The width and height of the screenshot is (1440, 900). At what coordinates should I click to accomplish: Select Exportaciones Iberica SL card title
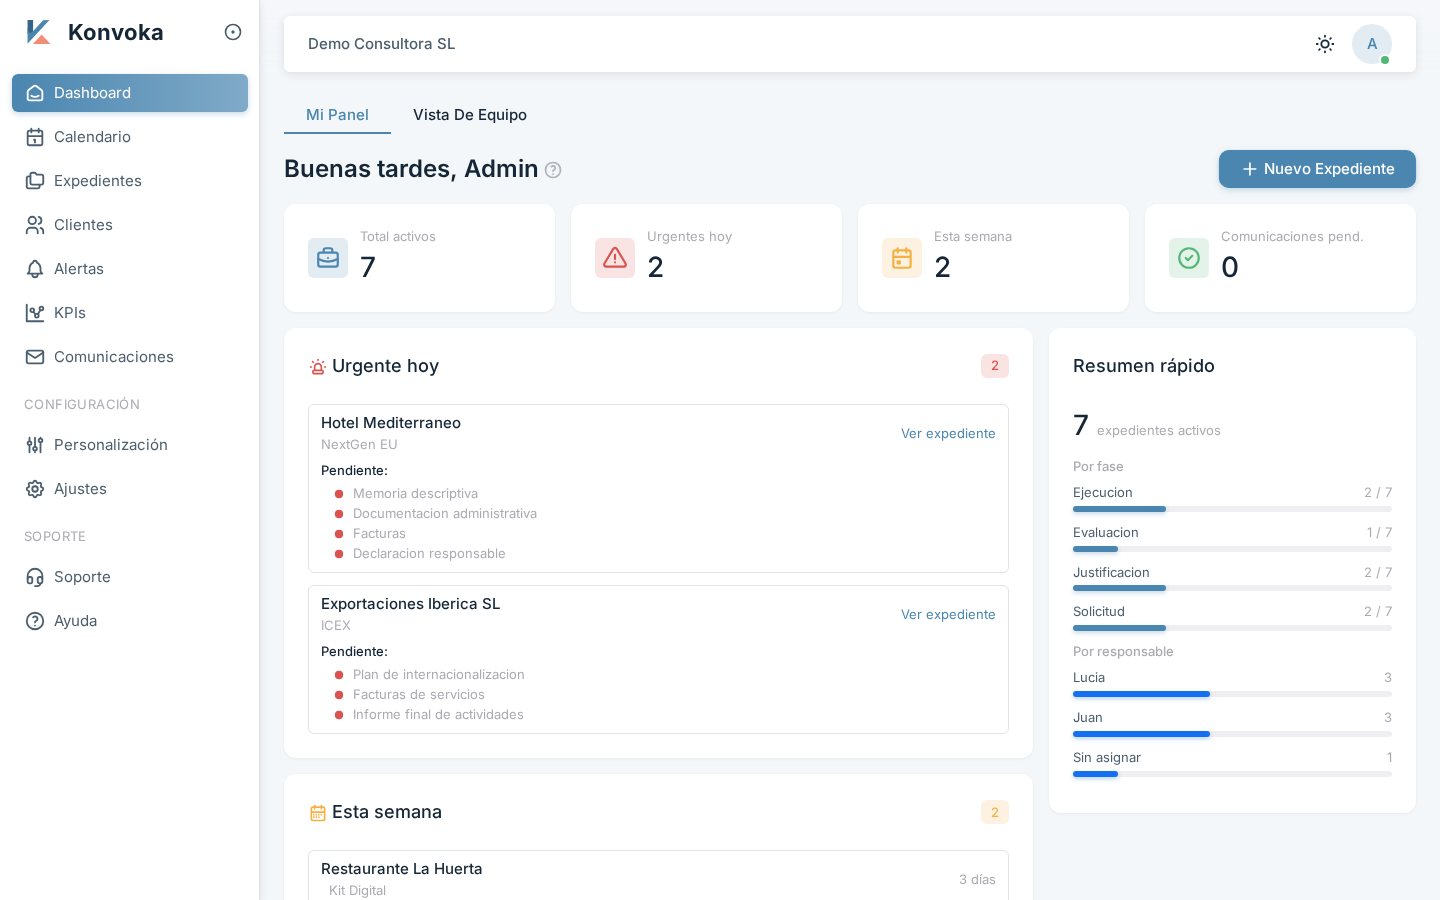click(410, 604)
